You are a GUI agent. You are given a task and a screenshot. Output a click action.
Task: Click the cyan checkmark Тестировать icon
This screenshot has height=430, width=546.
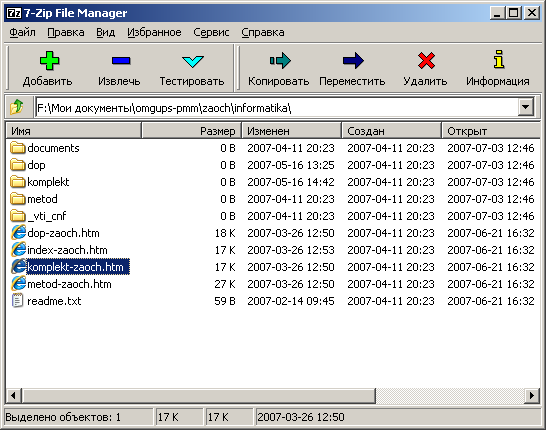click(x=193, y=61)
